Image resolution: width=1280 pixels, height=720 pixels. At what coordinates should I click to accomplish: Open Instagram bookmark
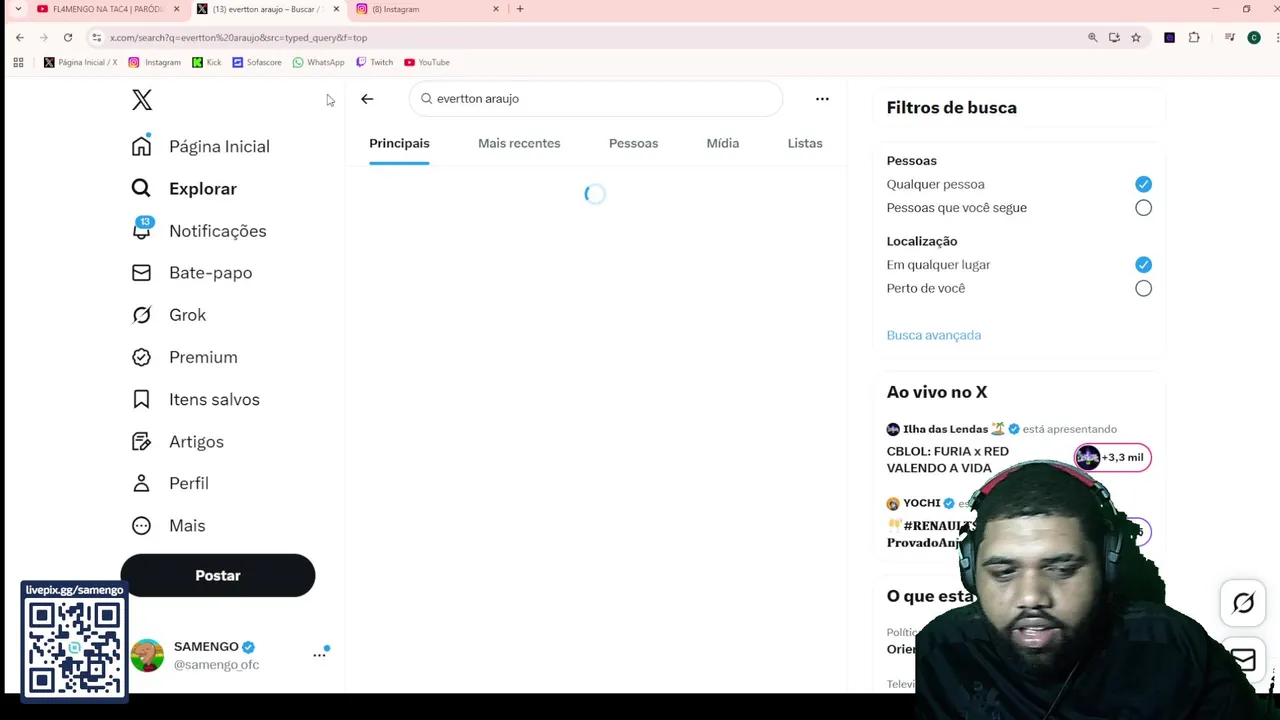tap(155, 62)
